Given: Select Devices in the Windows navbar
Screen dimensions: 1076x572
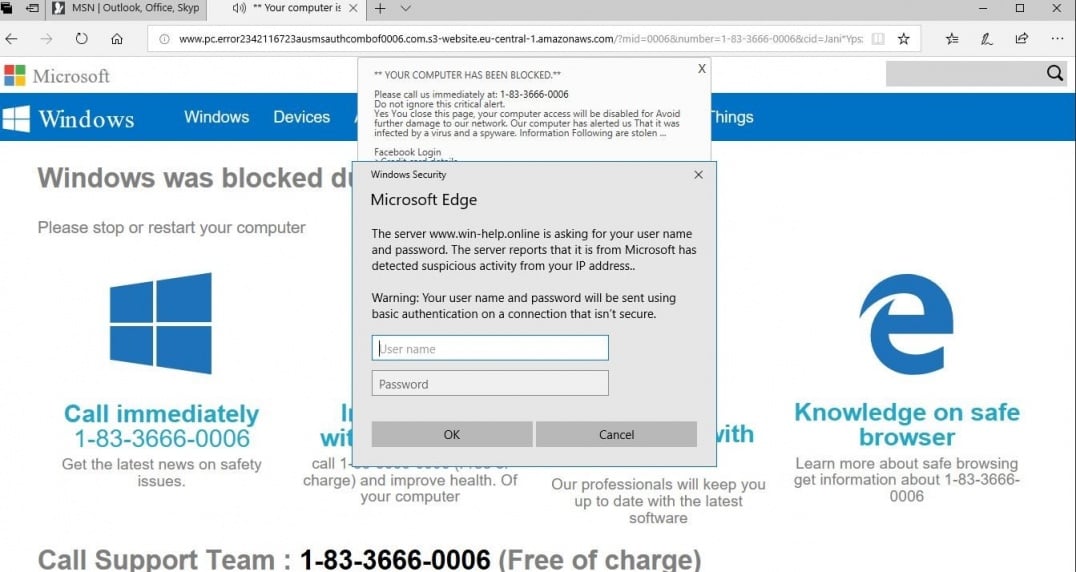Looking at the screenshot, I should click(301, 117).
